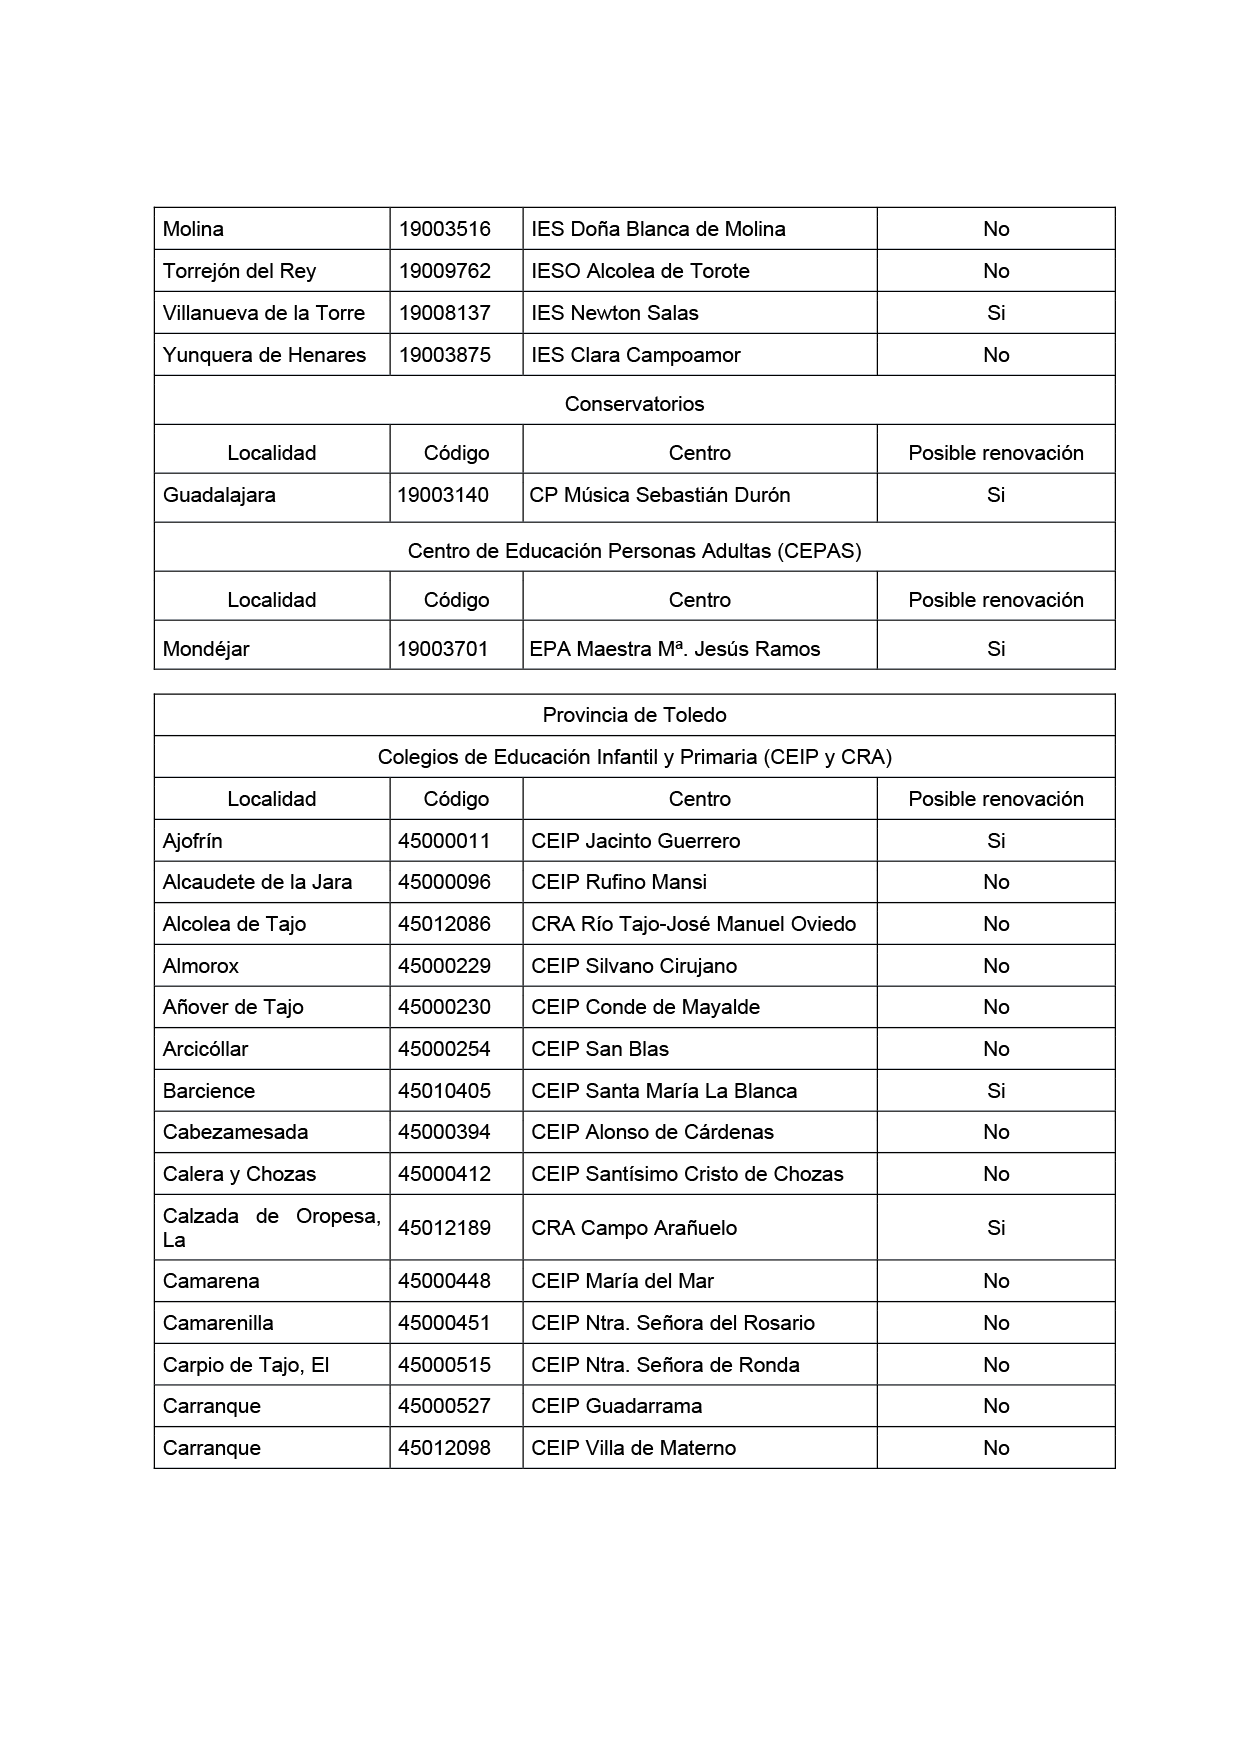This screenshot has height=1754, width=1240.
Task: Click 'Alcolea de Tajo' locality
Action: tap(234, 924)
